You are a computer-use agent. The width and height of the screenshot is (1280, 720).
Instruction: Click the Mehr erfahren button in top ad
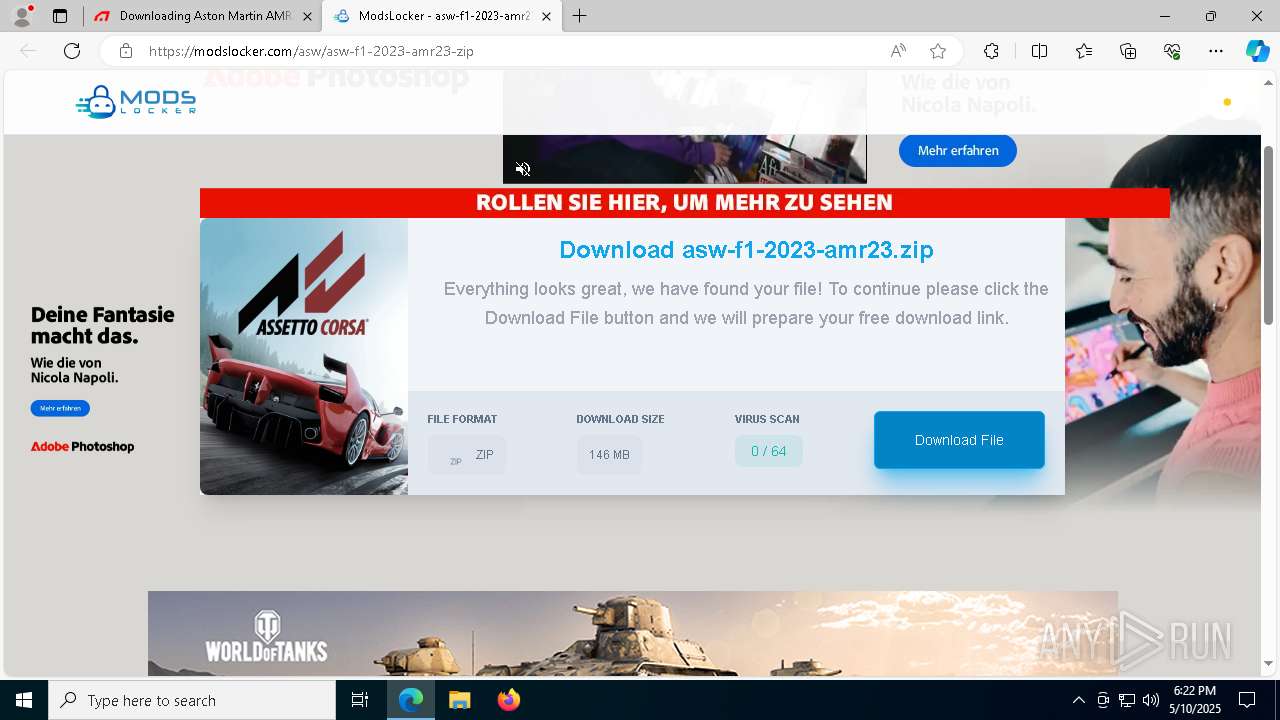click(958, 151)
